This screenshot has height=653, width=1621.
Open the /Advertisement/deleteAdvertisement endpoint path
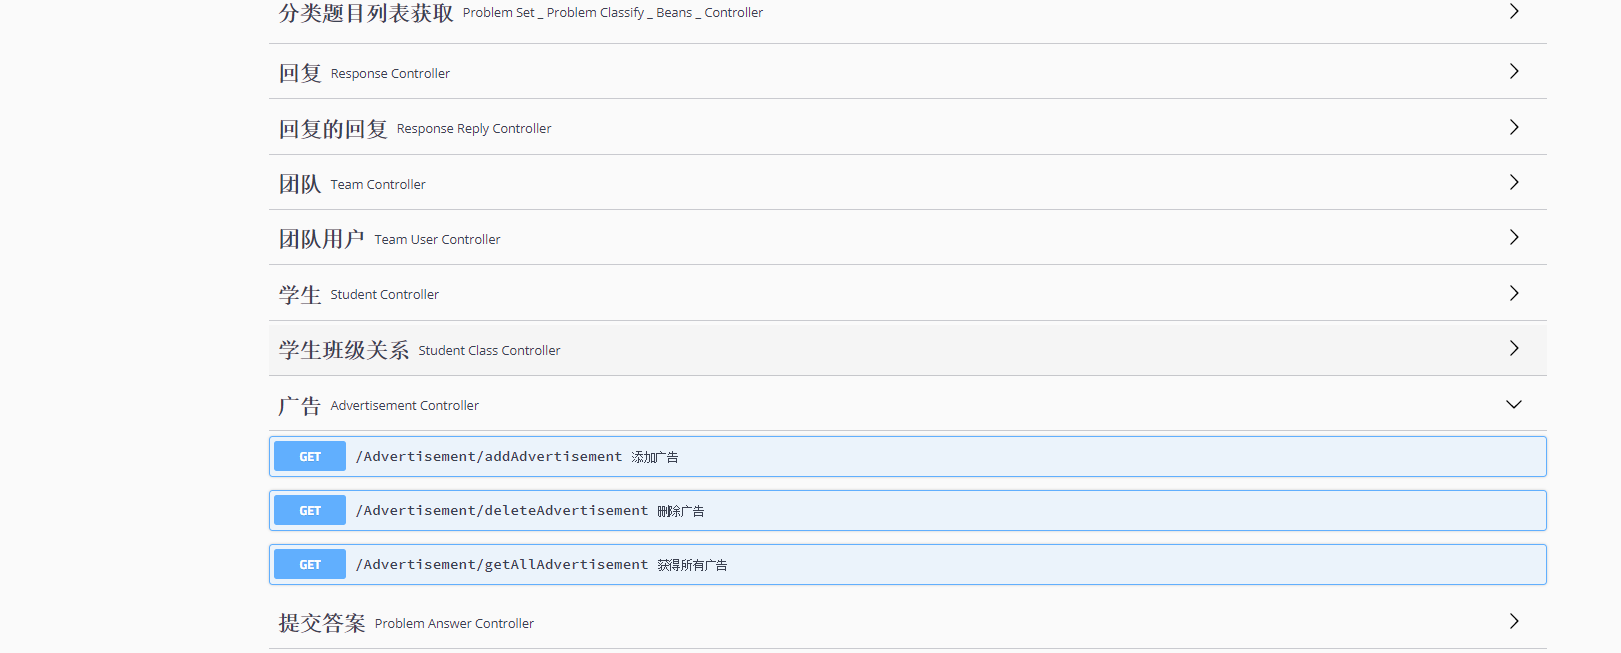click(x=502, y=510)
